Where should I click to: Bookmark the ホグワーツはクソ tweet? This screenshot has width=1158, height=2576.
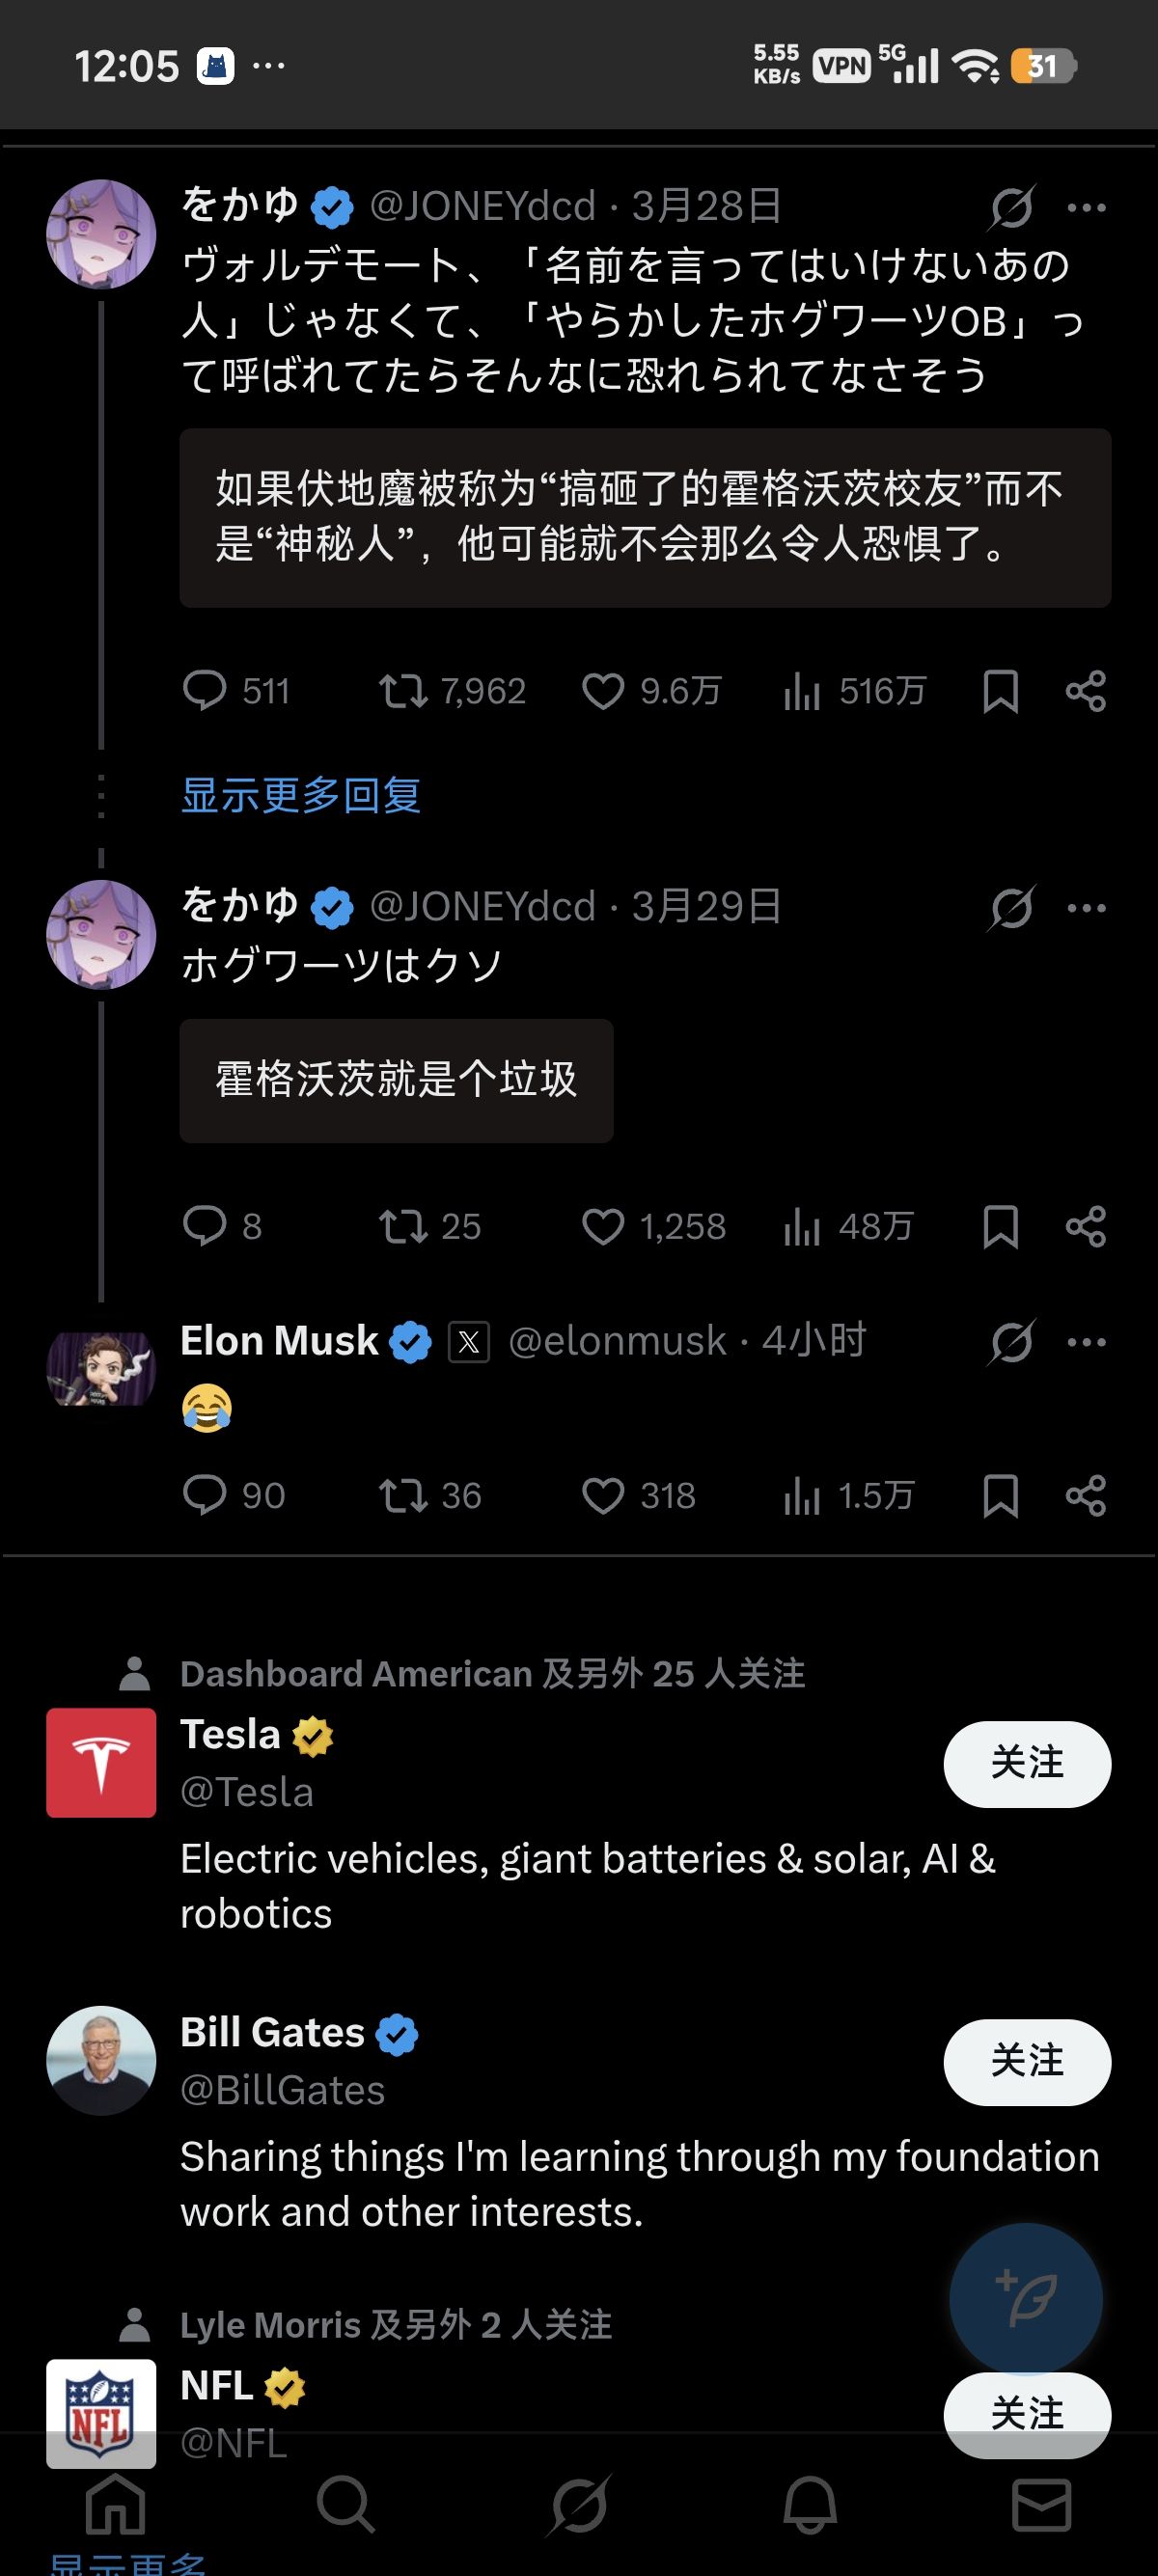(x=1000, y=1227)
